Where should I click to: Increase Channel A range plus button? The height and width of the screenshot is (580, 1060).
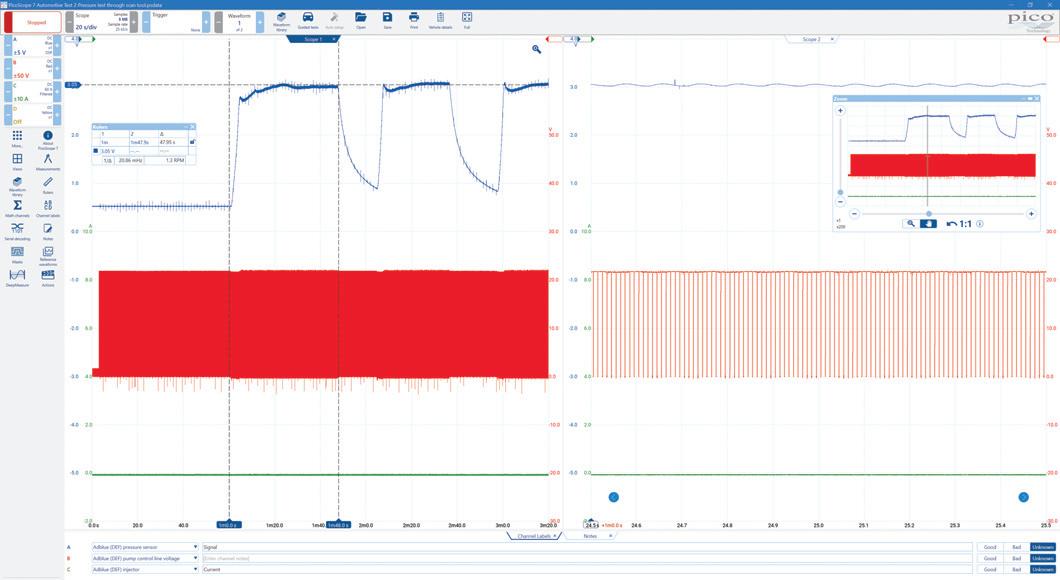[57, 46]
